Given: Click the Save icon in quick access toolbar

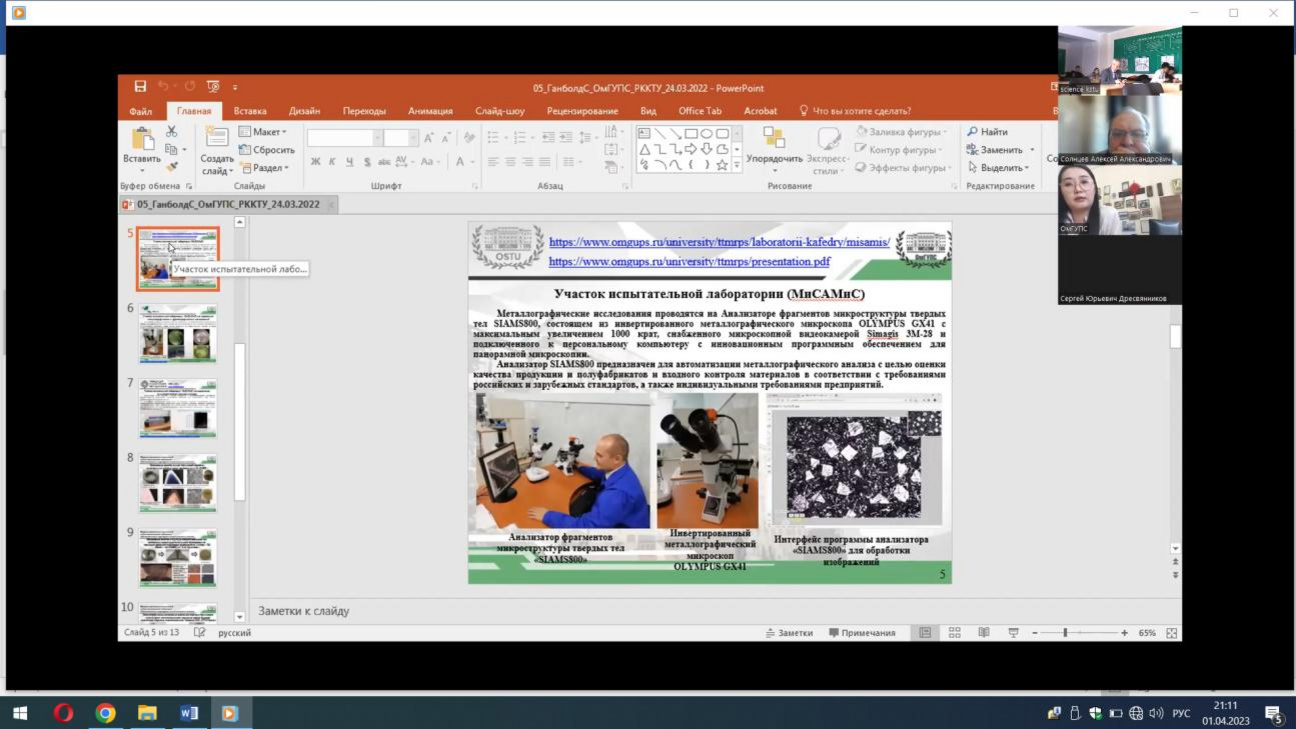Looking at the screenshot, I should click(140, 87).
